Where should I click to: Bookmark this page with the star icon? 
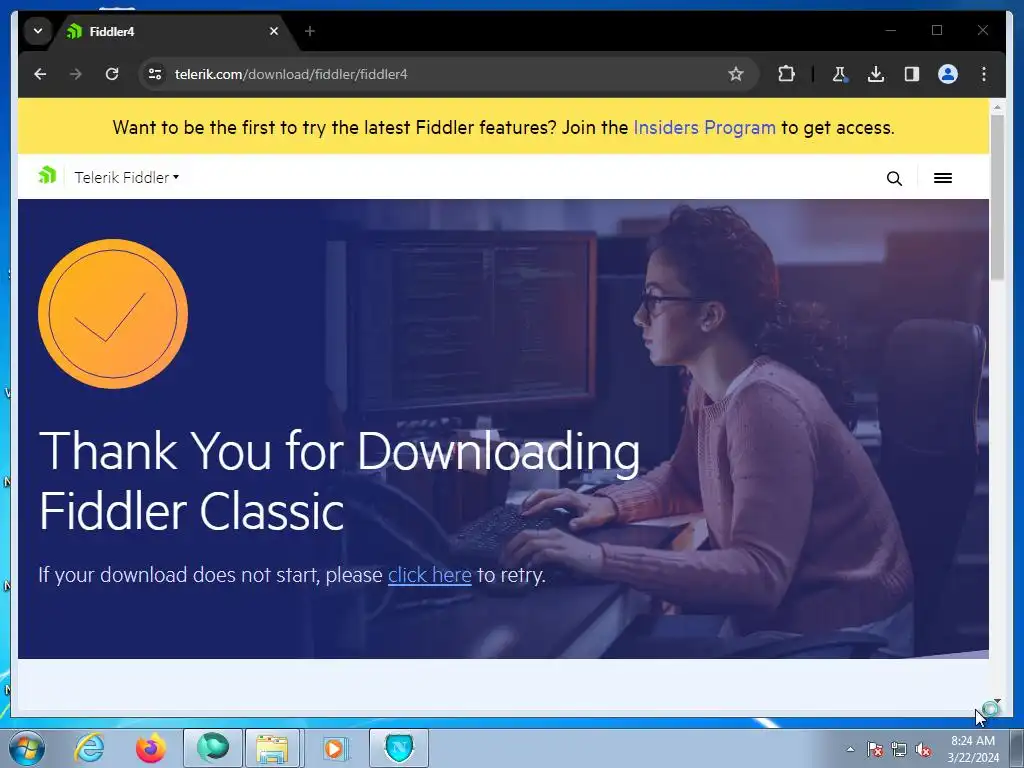click(x=735, y=74)
